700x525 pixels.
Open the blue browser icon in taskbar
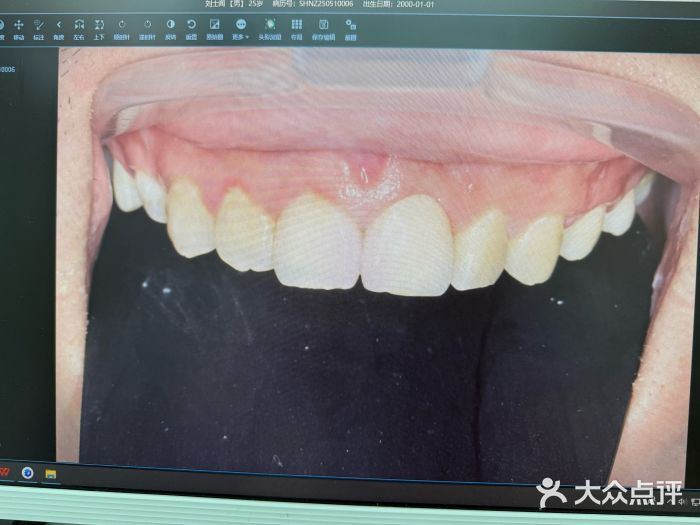click(28, 473)
